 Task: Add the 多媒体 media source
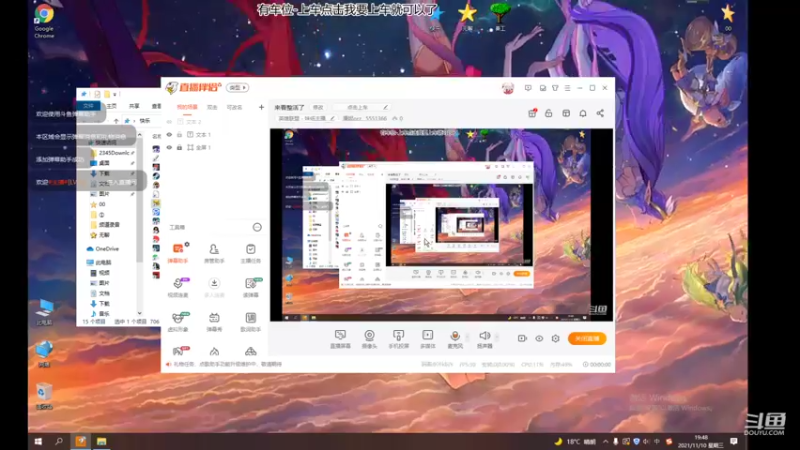(x=428, y=338)
